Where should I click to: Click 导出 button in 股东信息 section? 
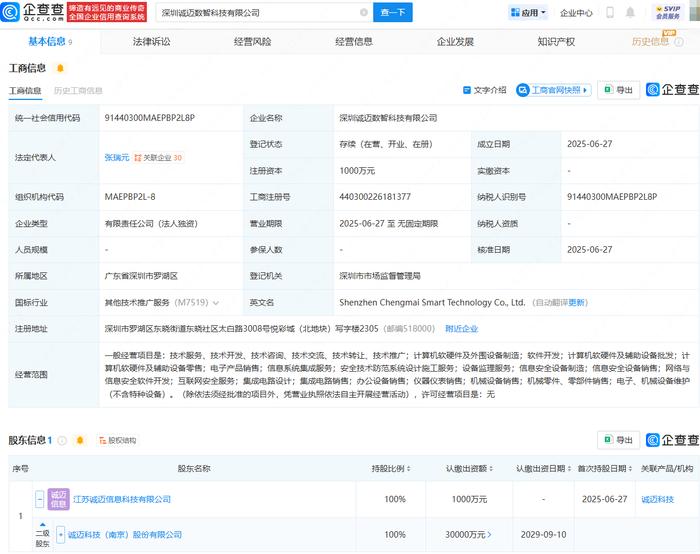[x=618, y=440]
